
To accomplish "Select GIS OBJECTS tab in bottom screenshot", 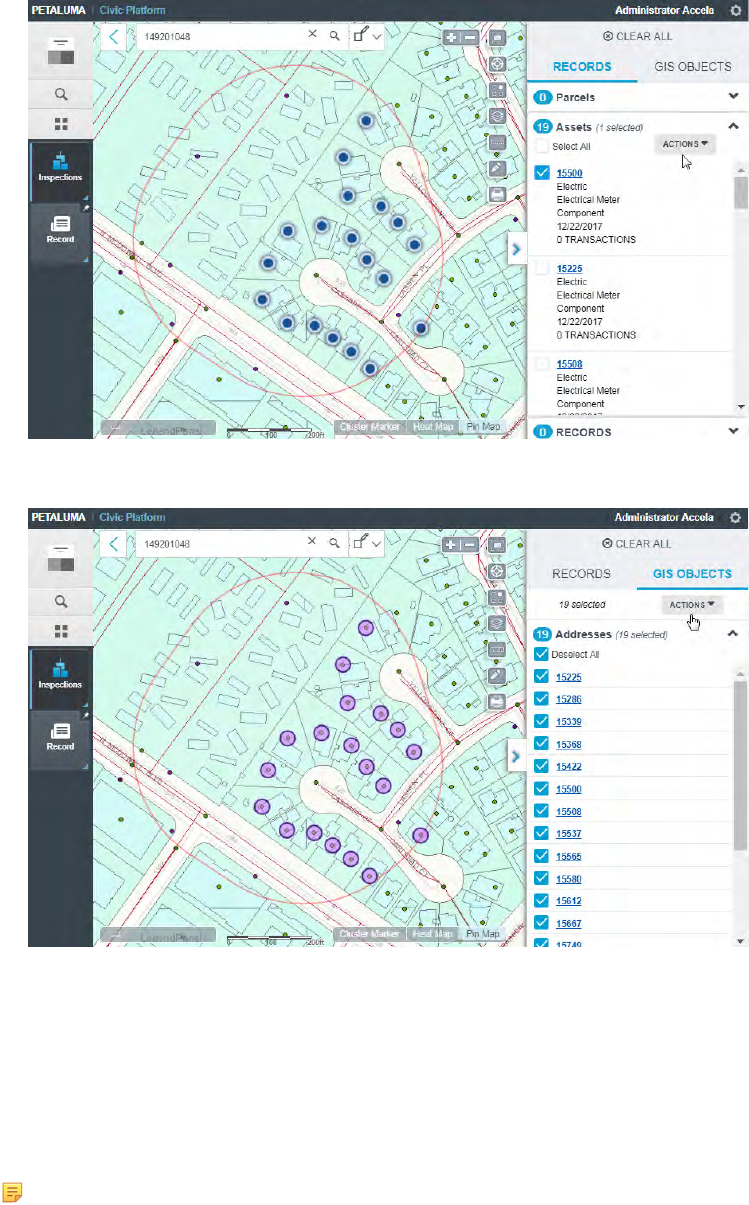I will 693,574.
